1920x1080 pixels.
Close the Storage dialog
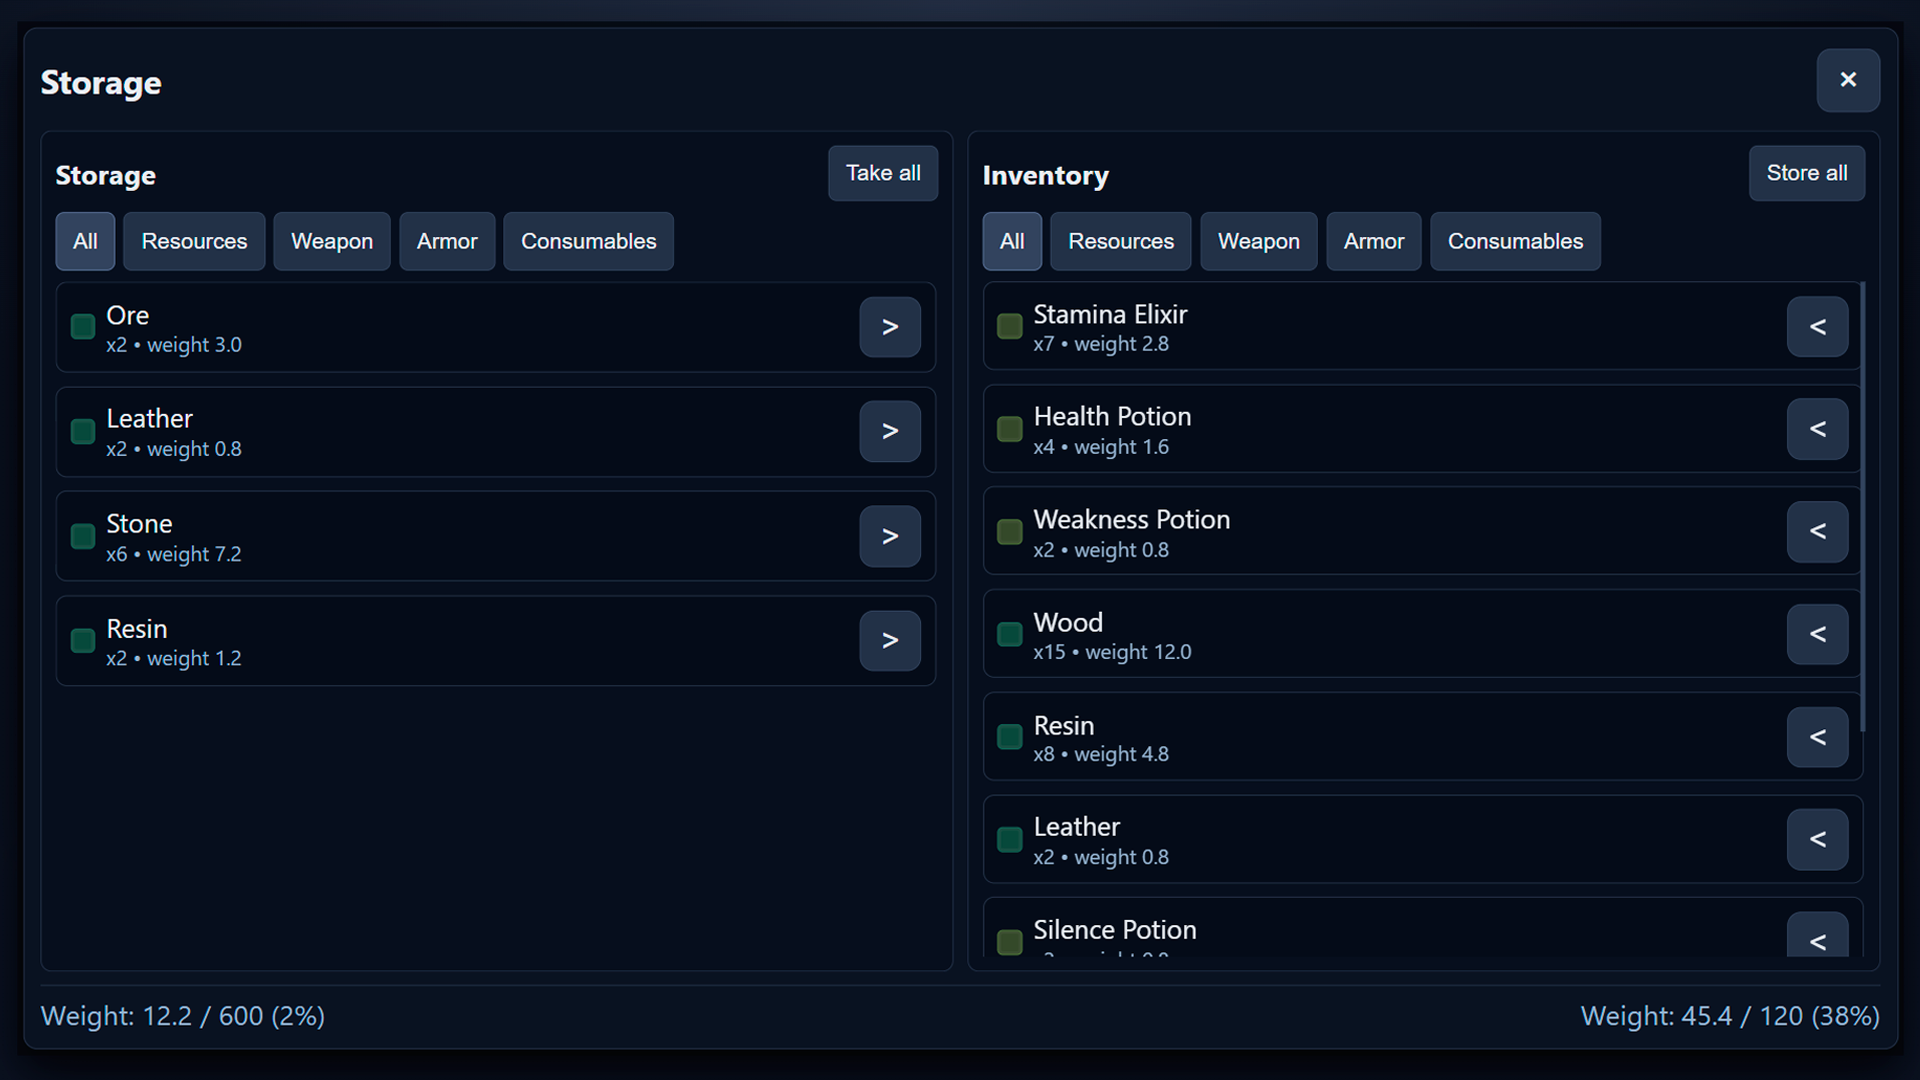pos(1847,80)
